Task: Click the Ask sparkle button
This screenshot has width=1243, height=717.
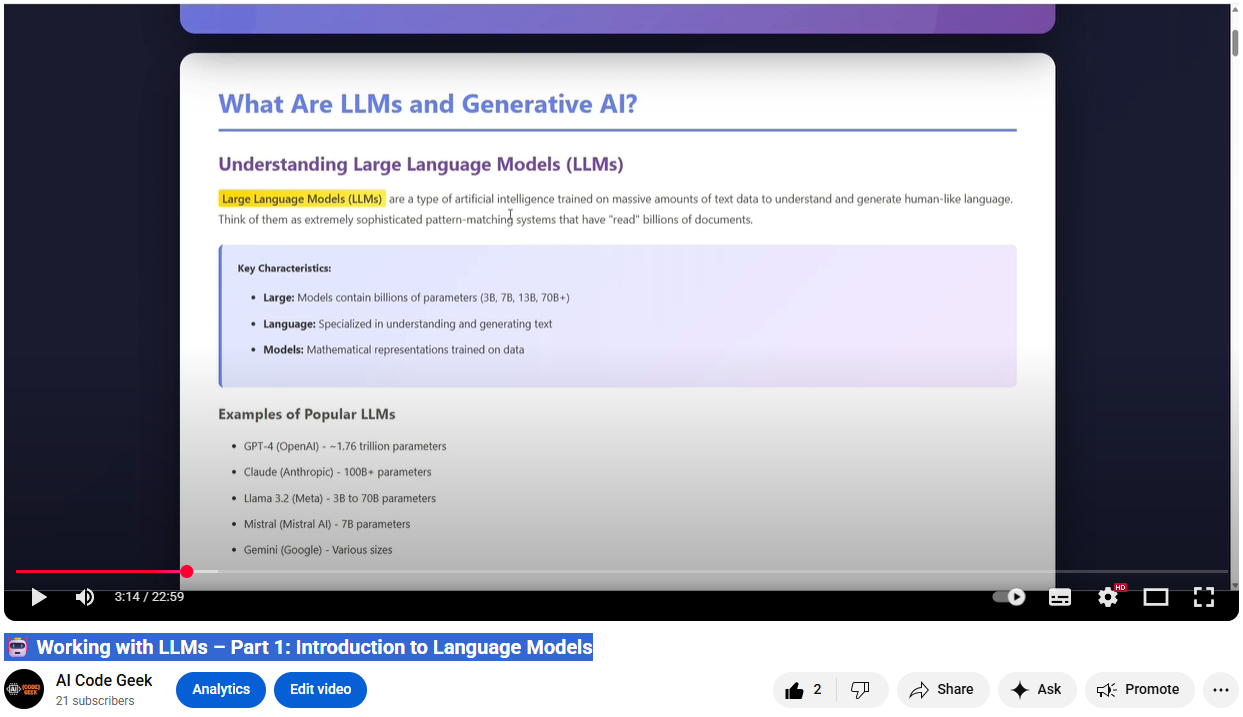Action: click(x=1037, y=690)
